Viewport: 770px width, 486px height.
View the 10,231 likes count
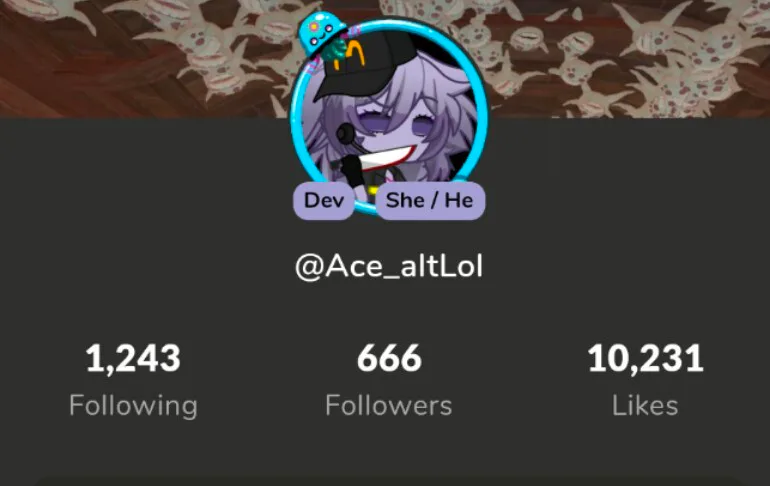[x=645, y=359]
